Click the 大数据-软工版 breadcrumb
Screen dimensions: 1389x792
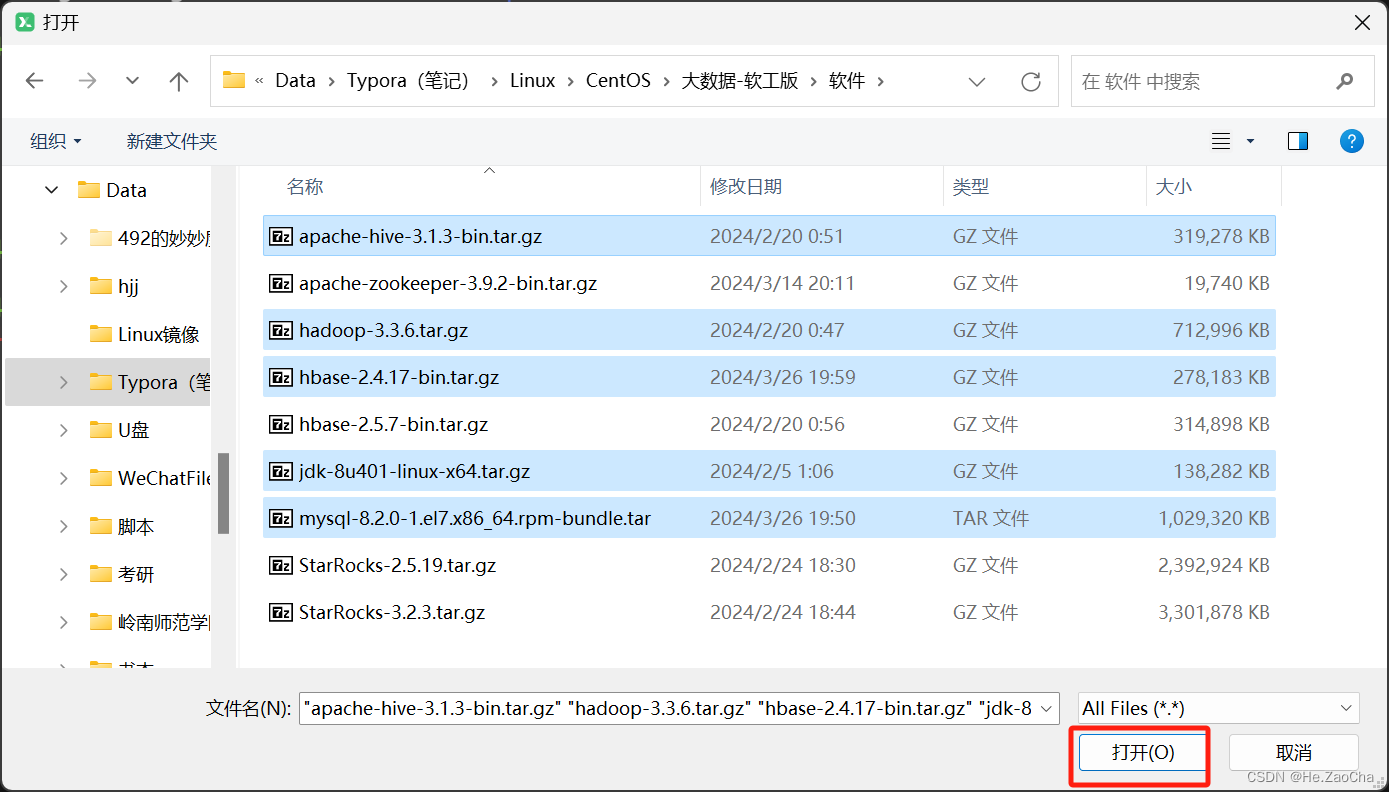pos(740,81)
